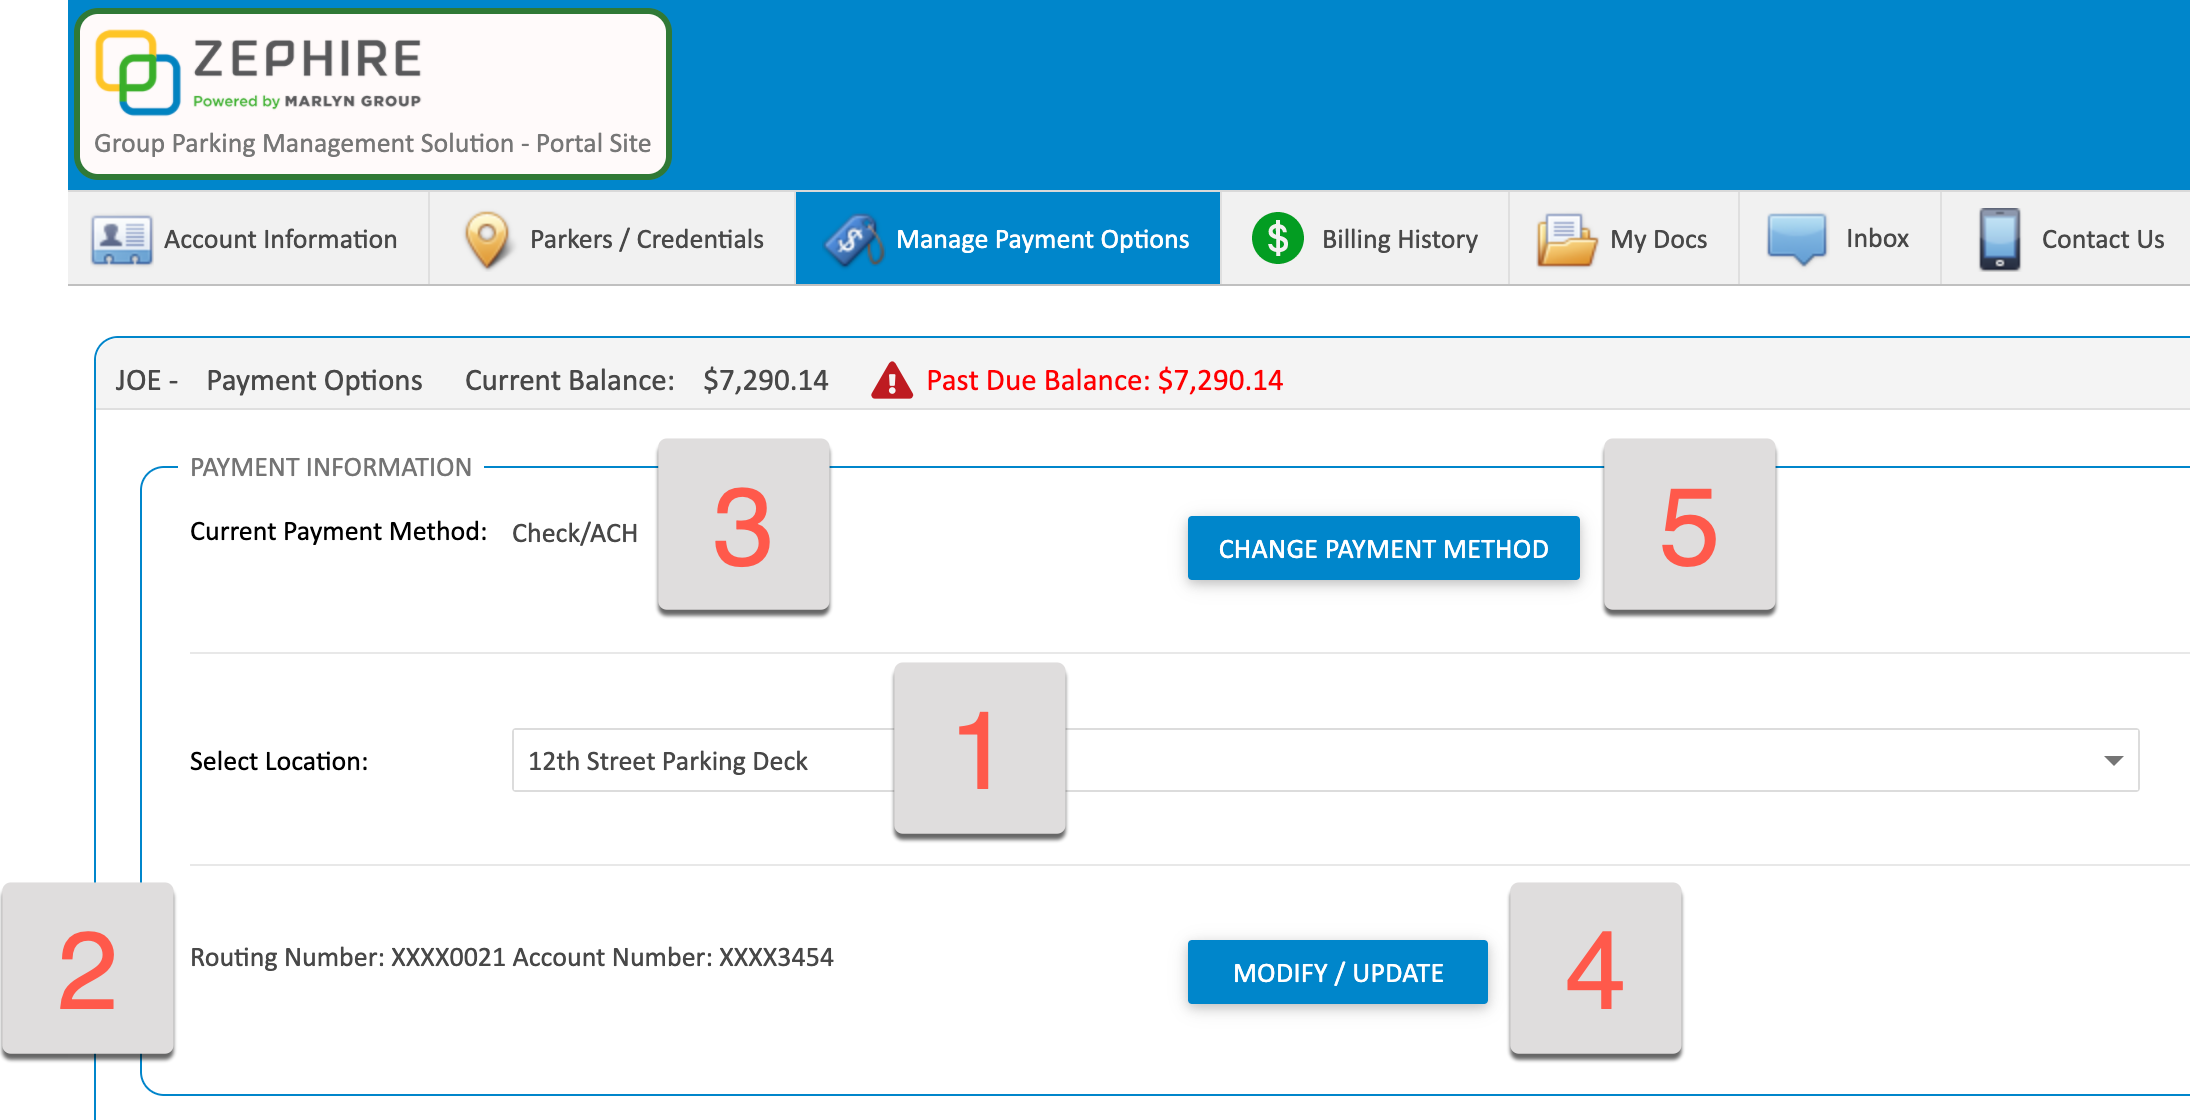Click the Past Due Balance amount text
The height and width of the screenshot is (1120, 2190).
click(x=1104, y=380)
